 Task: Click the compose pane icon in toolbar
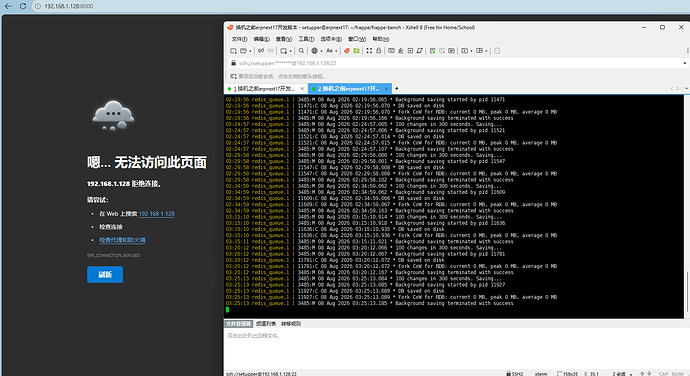(x=451, y=51)
